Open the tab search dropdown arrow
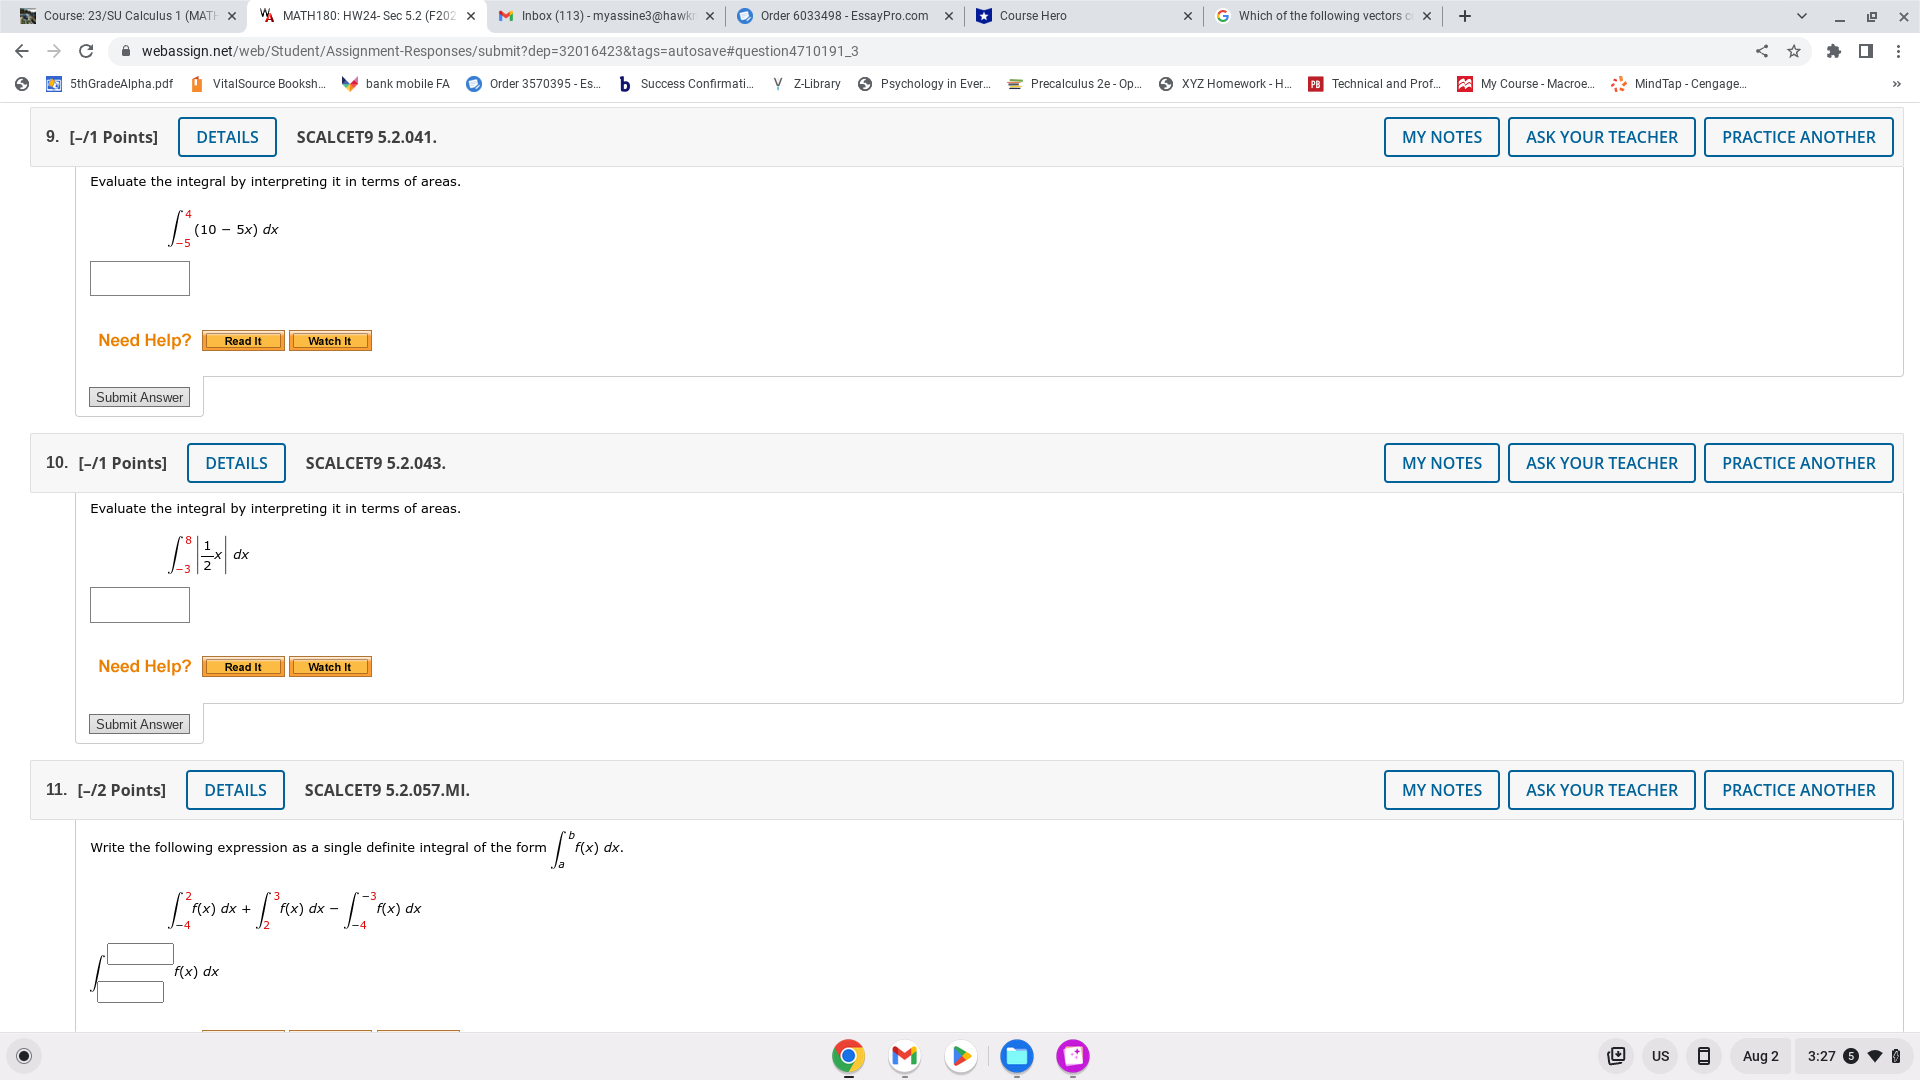The height and width of the screenshot is (1080, 1920). 1802,15
